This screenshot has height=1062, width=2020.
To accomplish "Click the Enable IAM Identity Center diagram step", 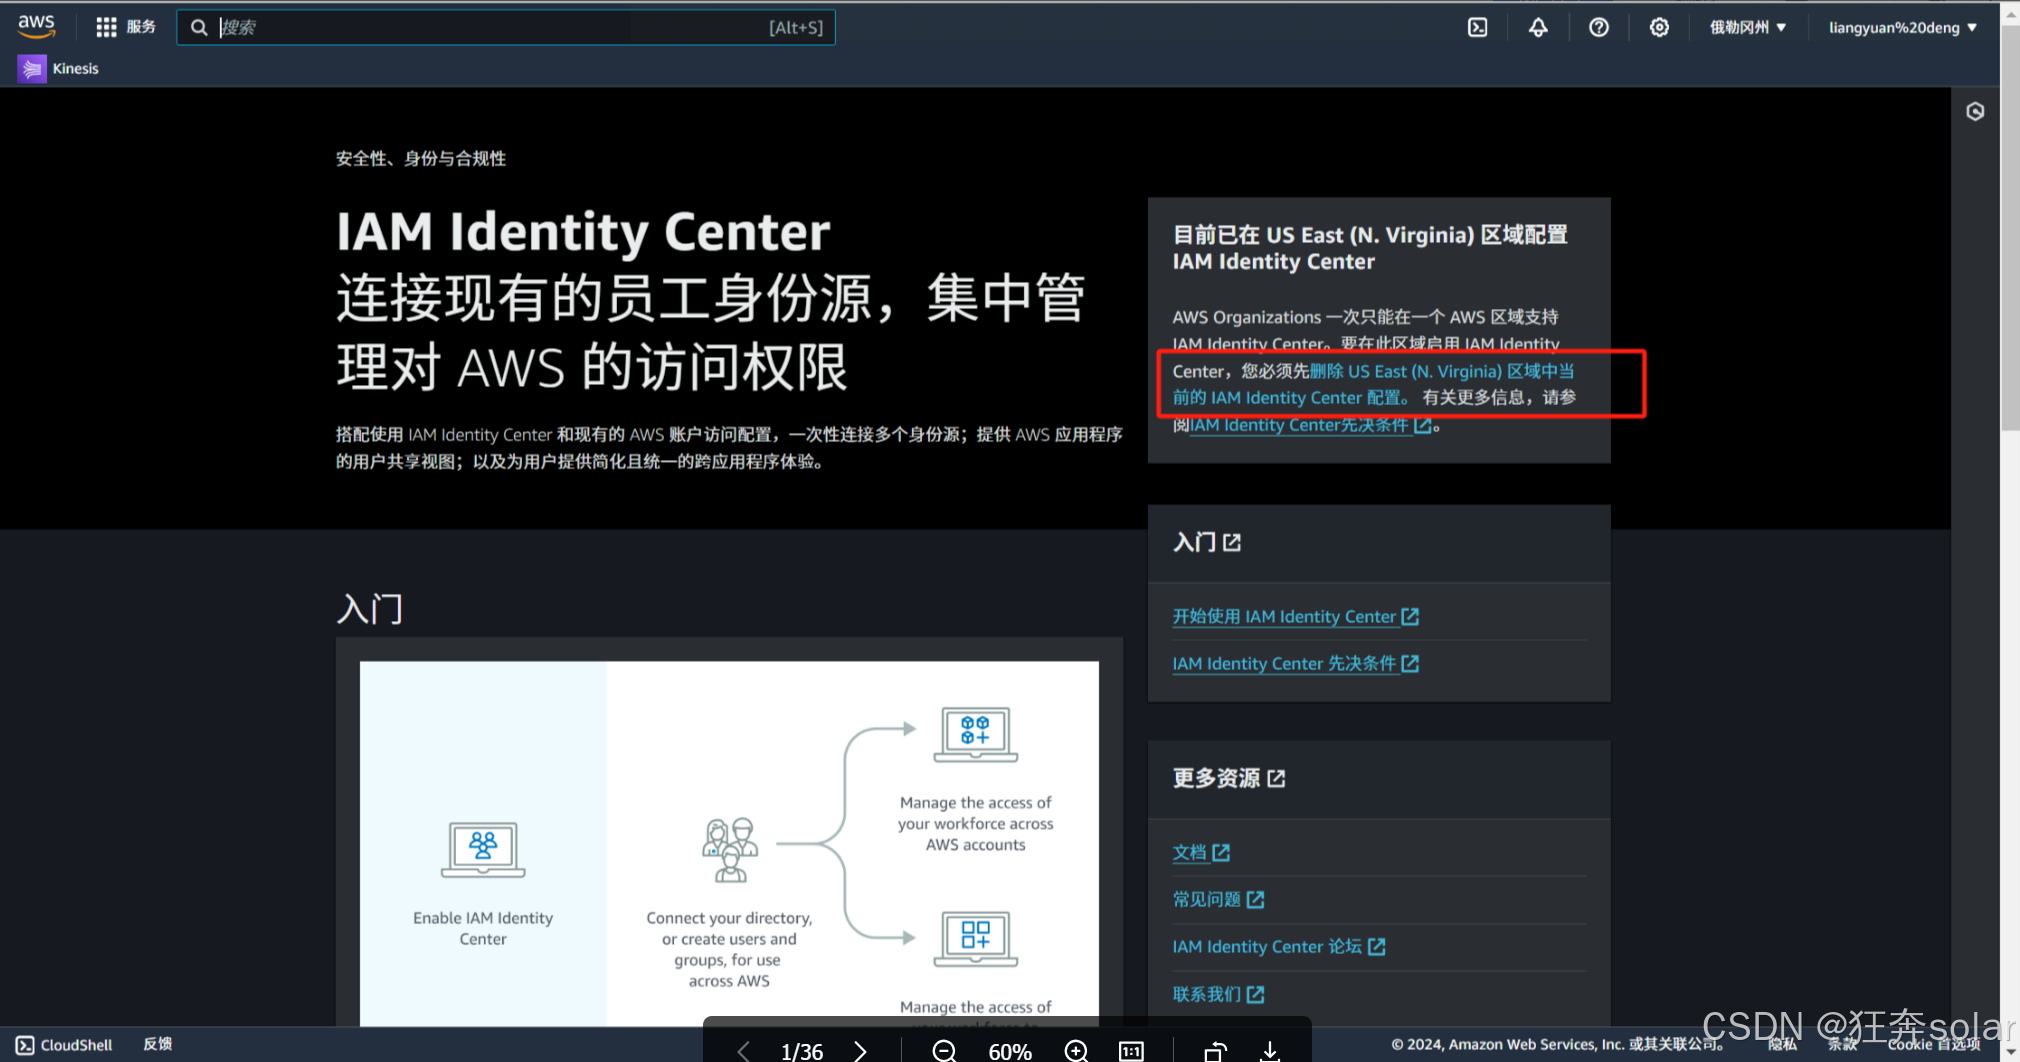I will point(483,884).
